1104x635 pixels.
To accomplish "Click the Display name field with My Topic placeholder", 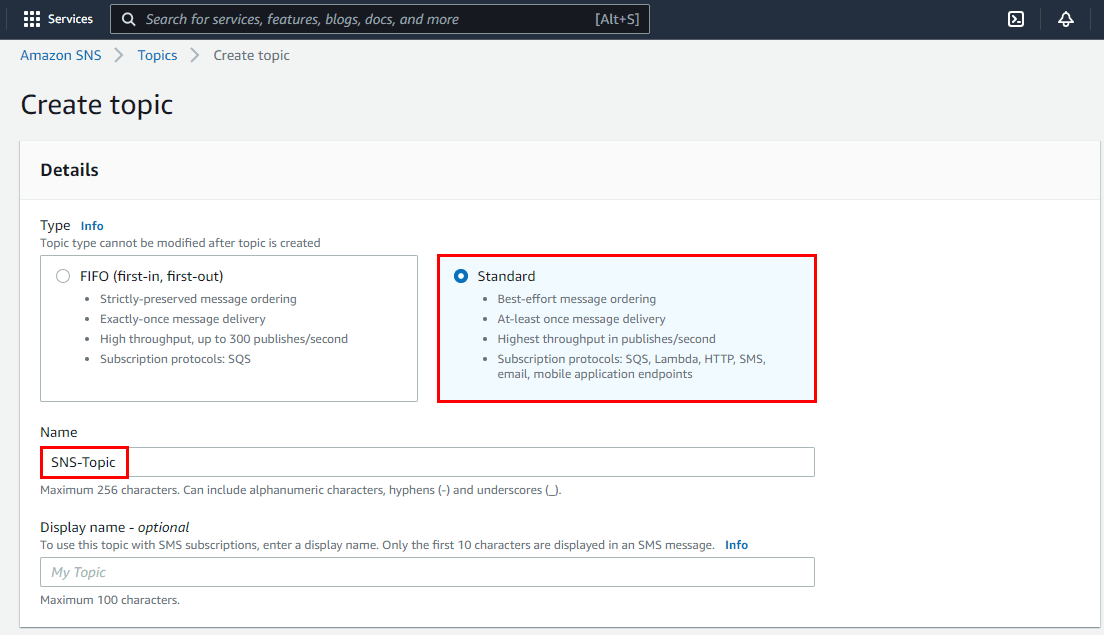I will pyautogui.click(x=427, y=572).
